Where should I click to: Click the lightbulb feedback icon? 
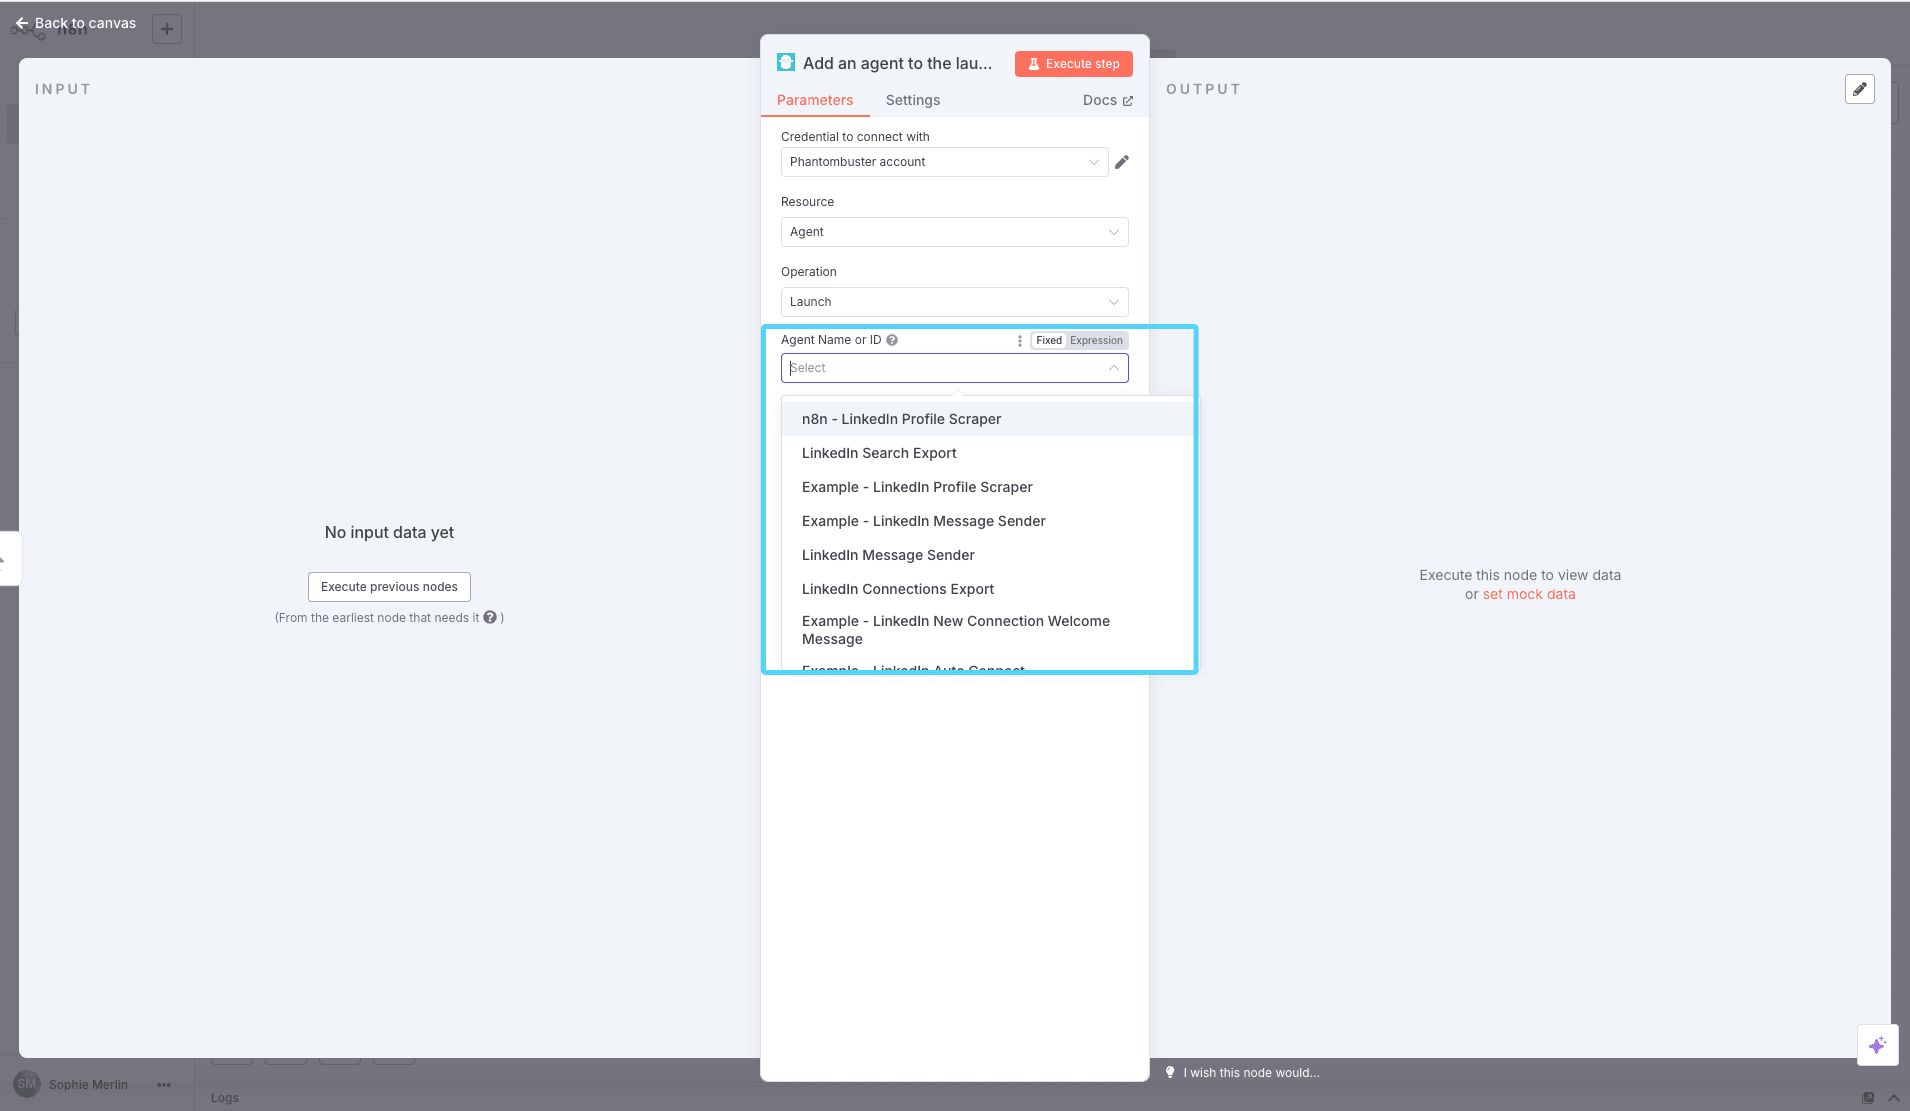pyautogui.click(x=1170, y=1073)
